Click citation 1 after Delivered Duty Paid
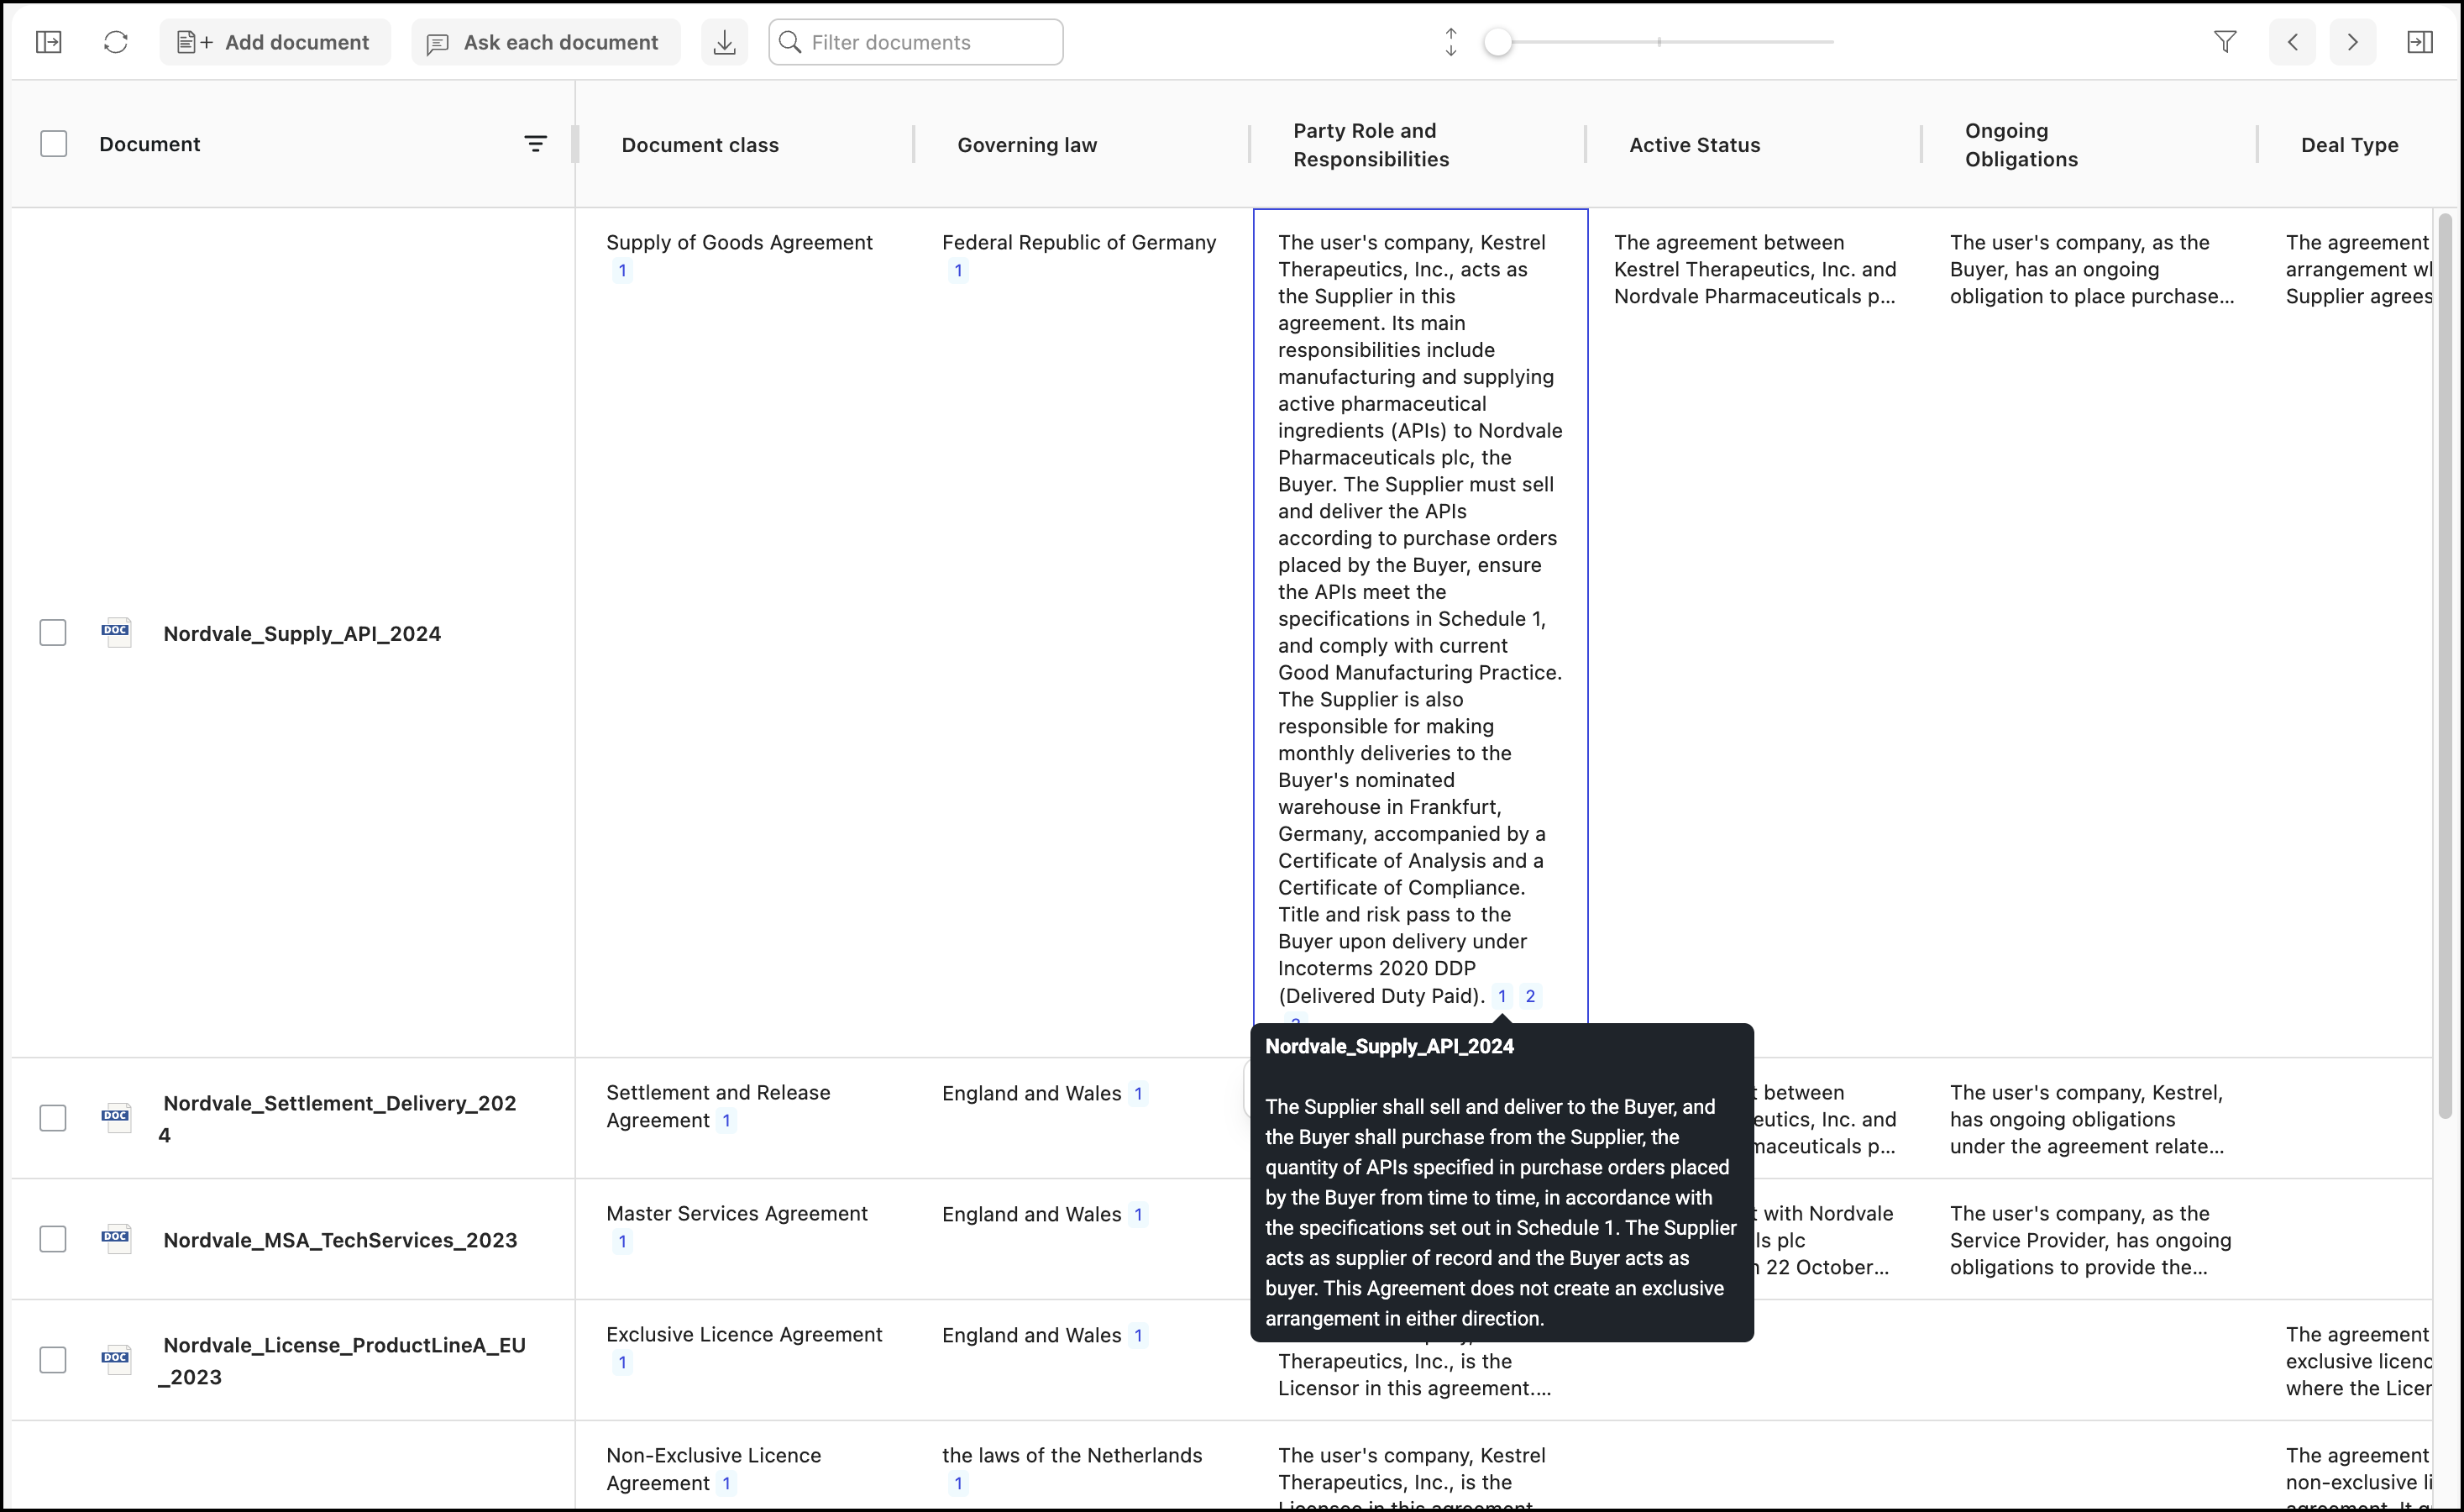2464x1512 pixels. (1502, 996)
